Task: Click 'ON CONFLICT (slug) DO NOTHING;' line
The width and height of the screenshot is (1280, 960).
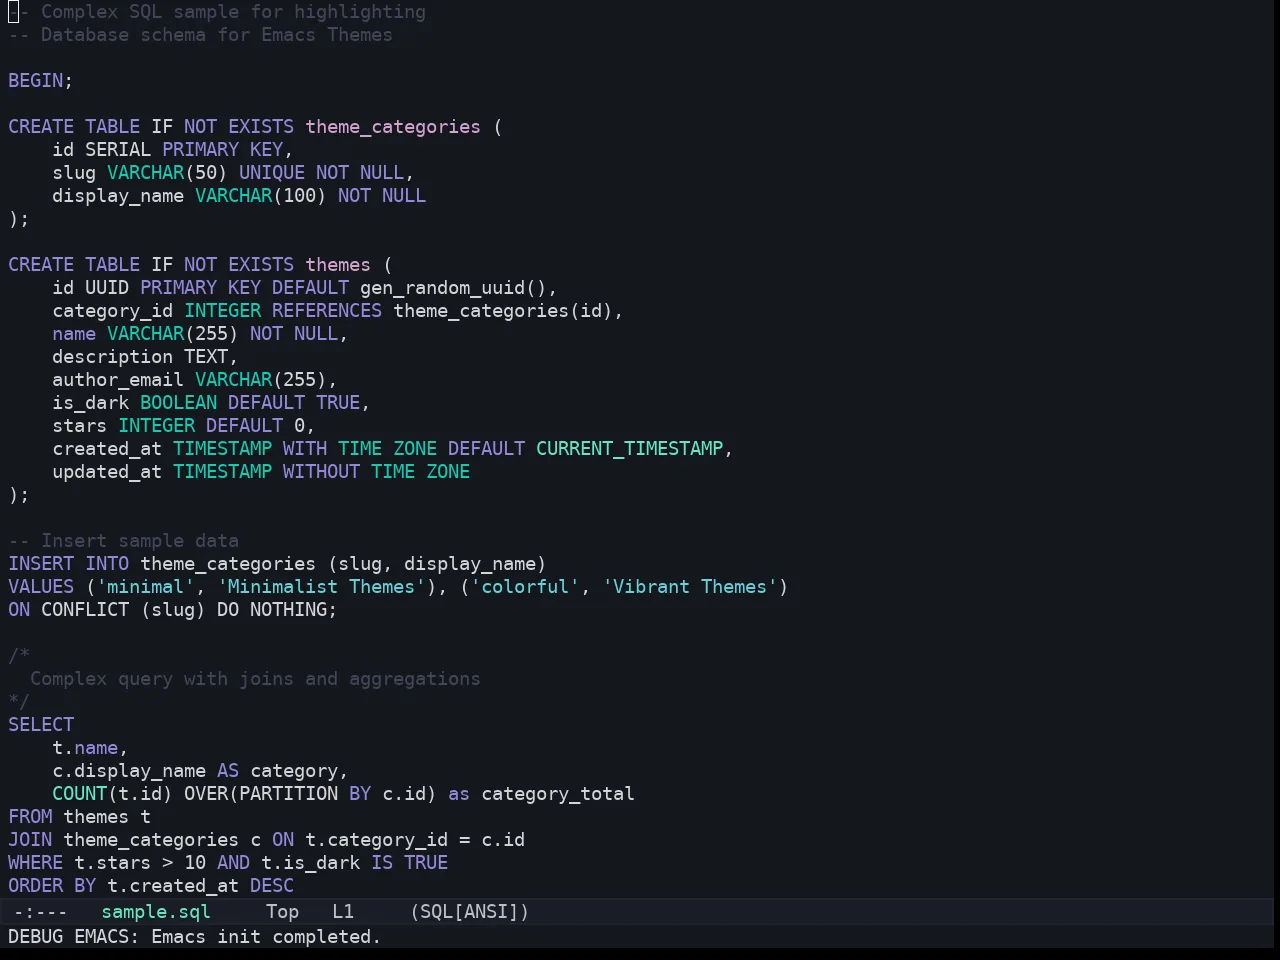Action: pyautogui.click(x=173, y=610)
